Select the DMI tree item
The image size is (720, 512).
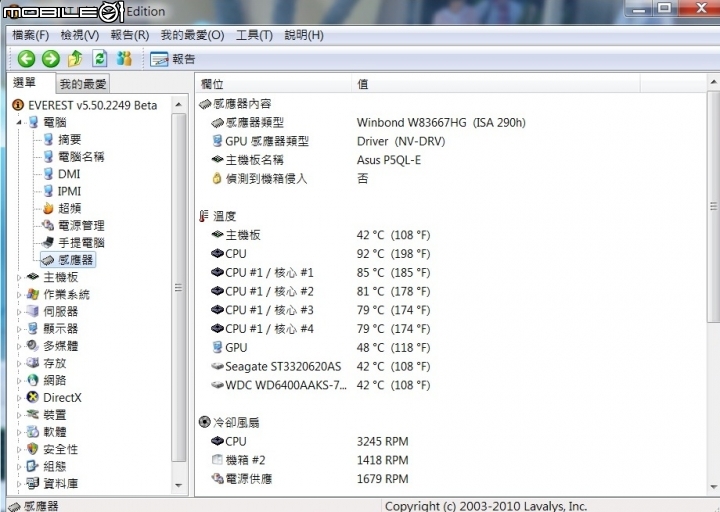pos(69,174)
